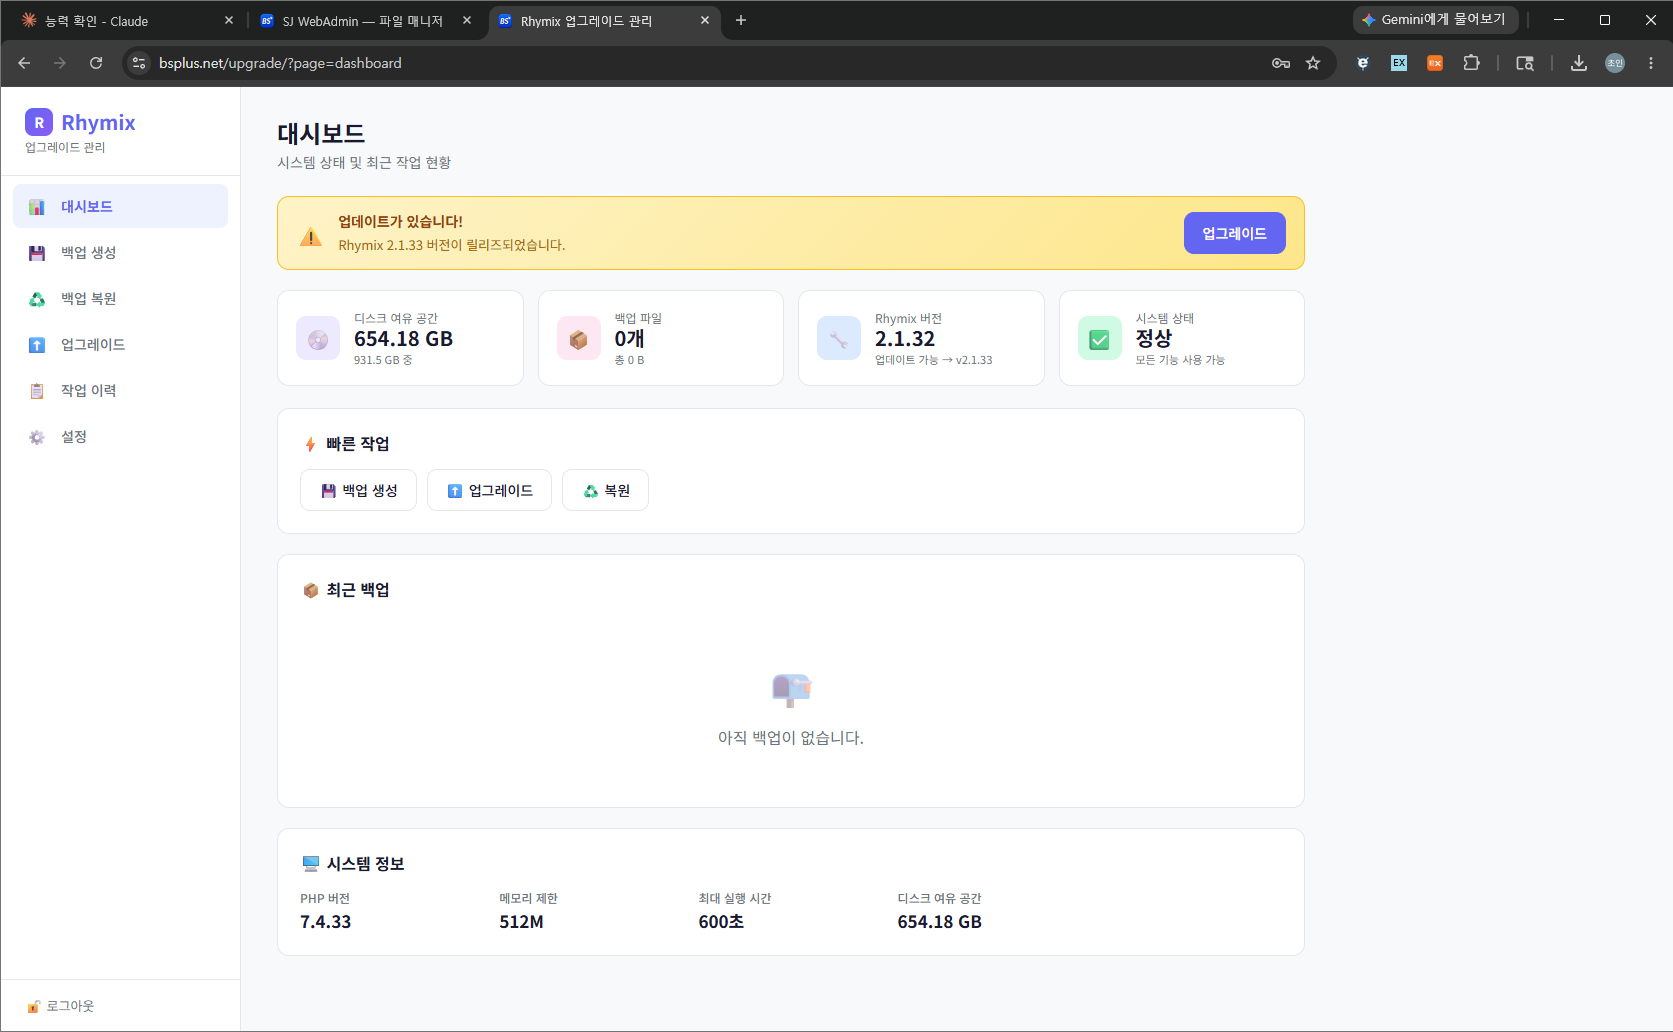1673x1032 pixels.
Task: Click the 메모리 제한 value 512M
Action: click(x=521, y=922)
